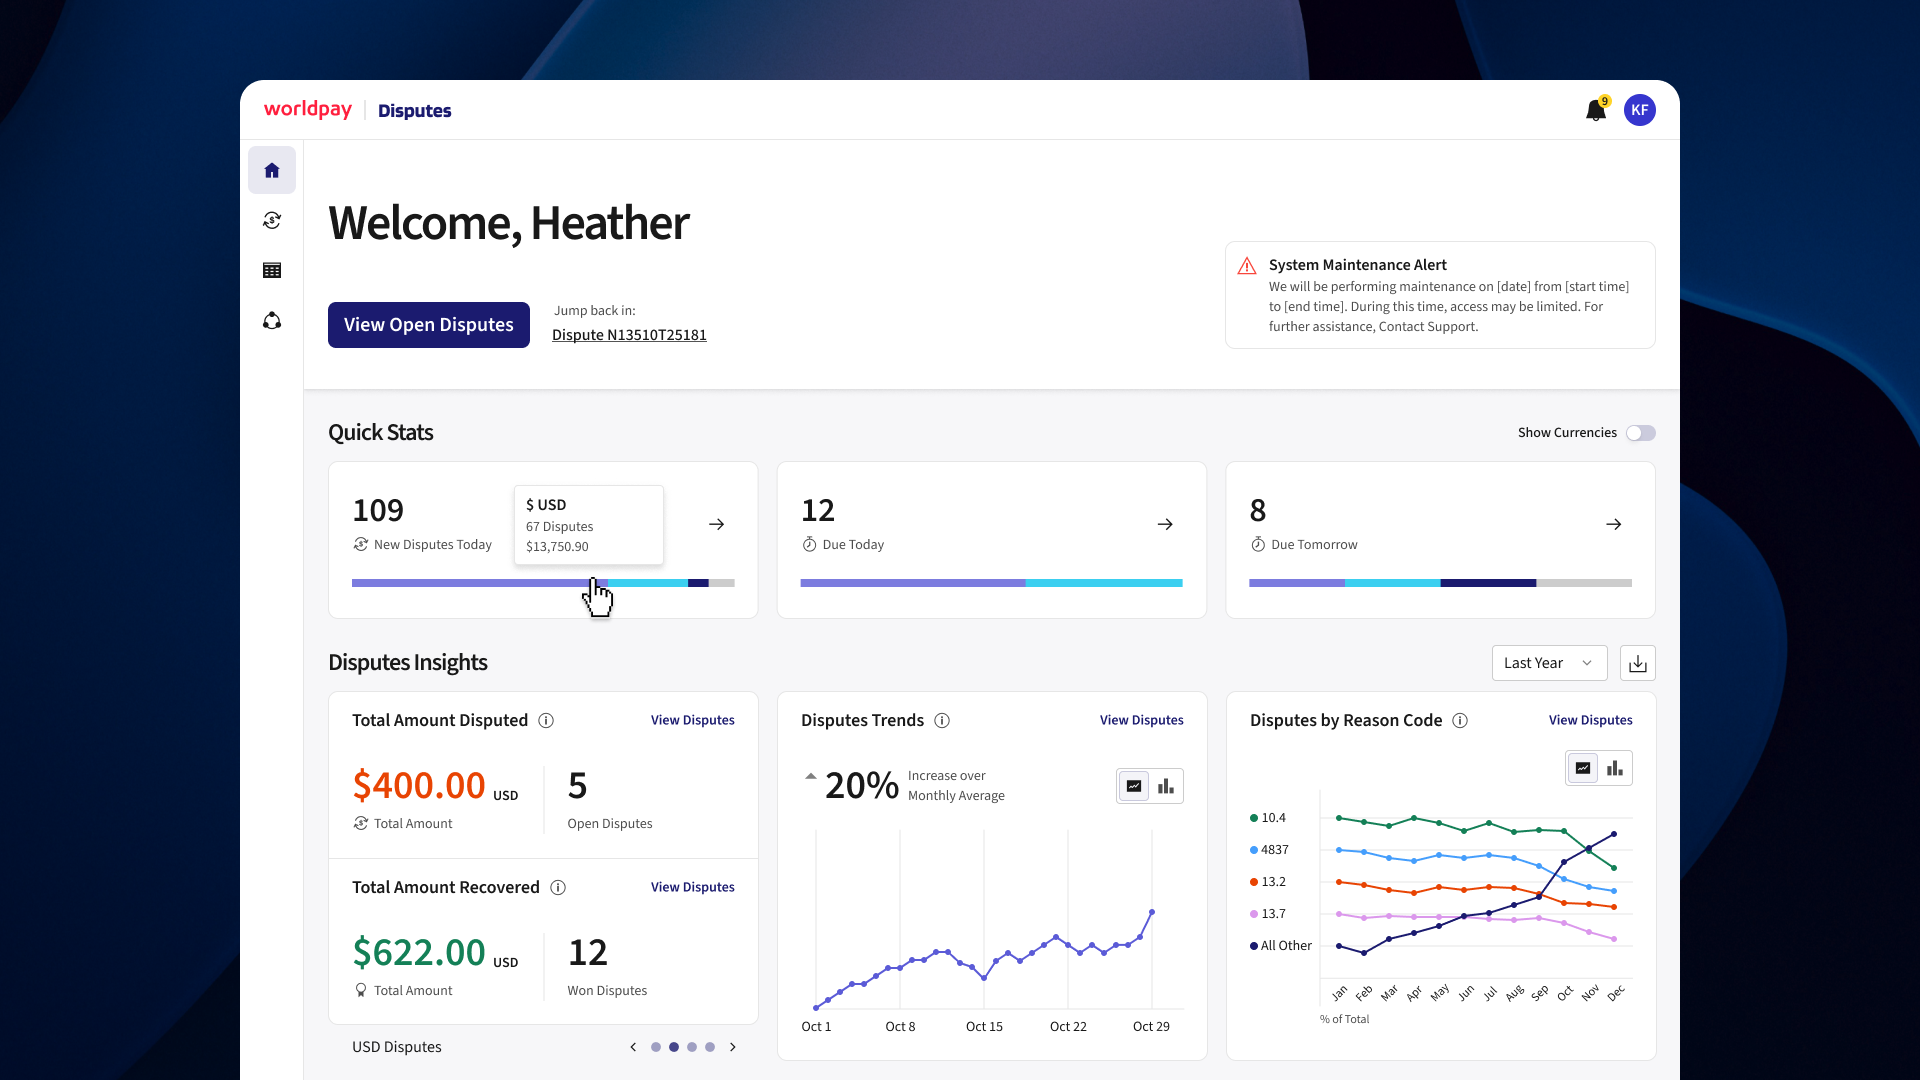
Task: Click the Dec axis label in reason chart
Action: pyautogui.click(x=1615, y=993)
